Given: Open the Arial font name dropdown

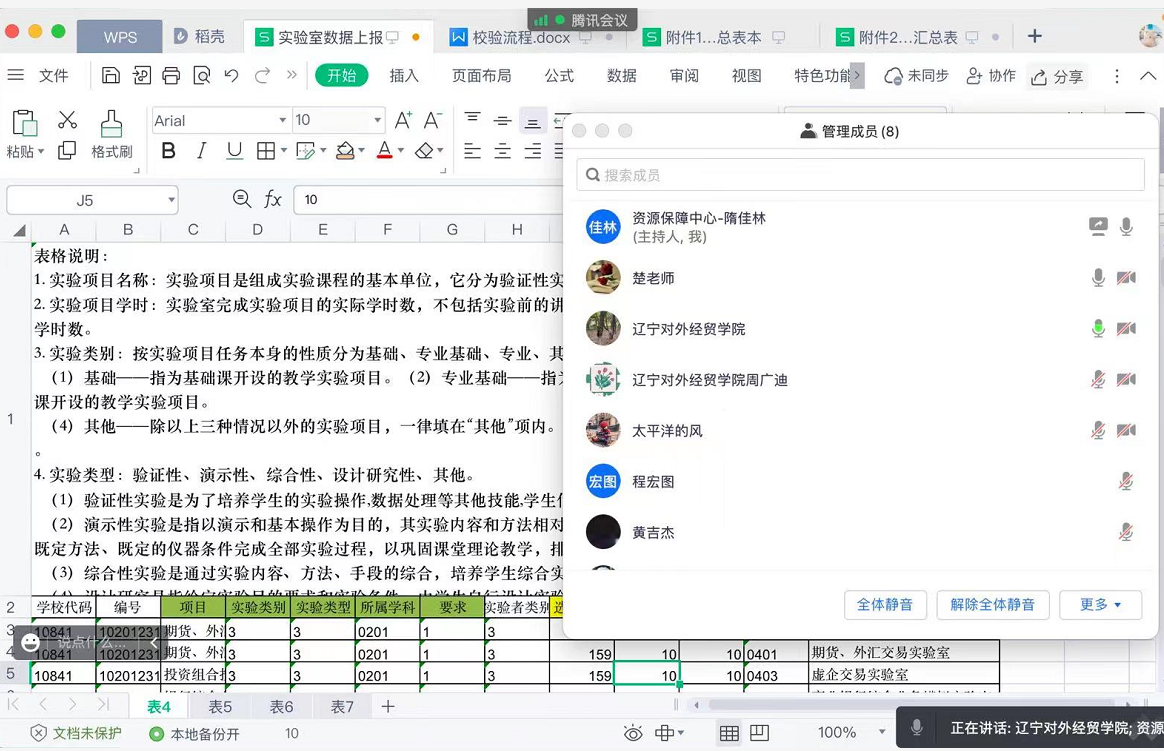Looking at the screenshot, I should pyautogui.click(x=283, y=120).
